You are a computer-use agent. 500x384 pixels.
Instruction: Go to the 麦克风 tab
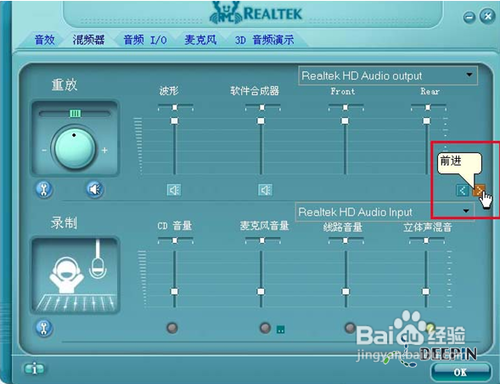[200, 40]
